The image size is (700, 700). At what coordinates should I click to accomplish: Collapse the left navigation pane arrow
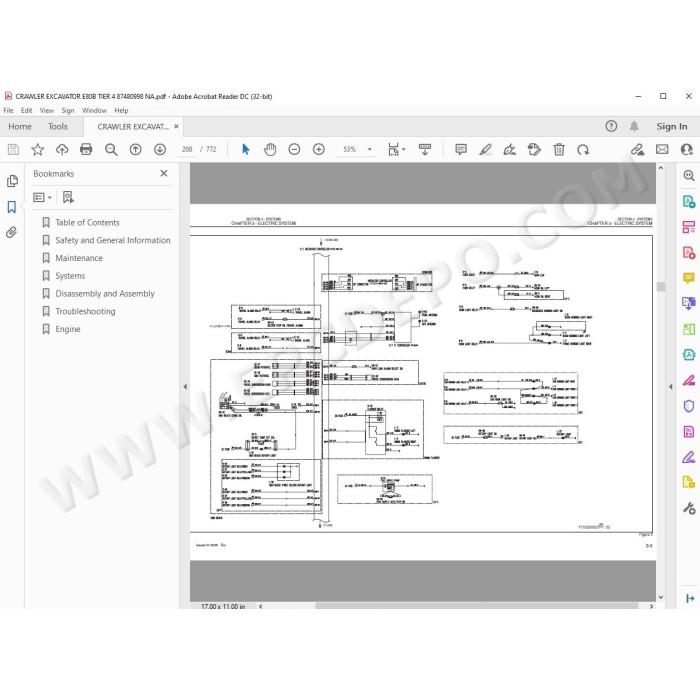[185, 387]
